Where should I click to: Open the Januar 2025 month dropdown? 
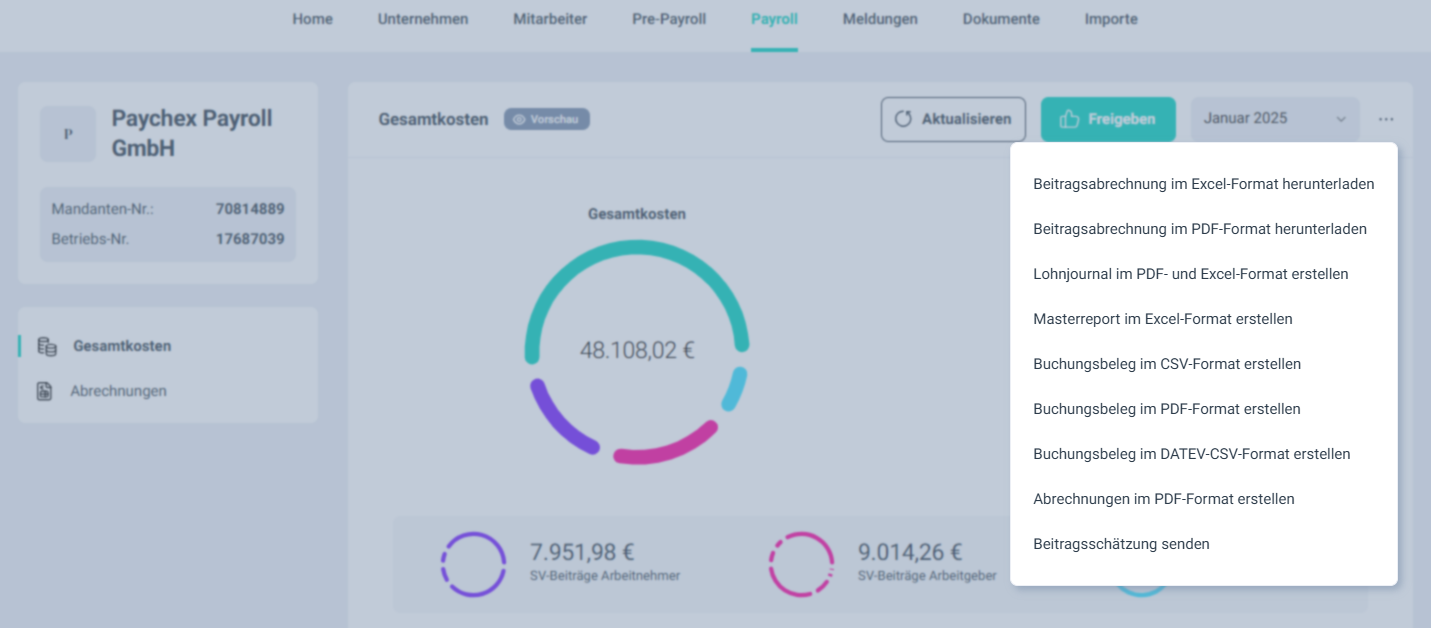click(x=1274, y=119)
